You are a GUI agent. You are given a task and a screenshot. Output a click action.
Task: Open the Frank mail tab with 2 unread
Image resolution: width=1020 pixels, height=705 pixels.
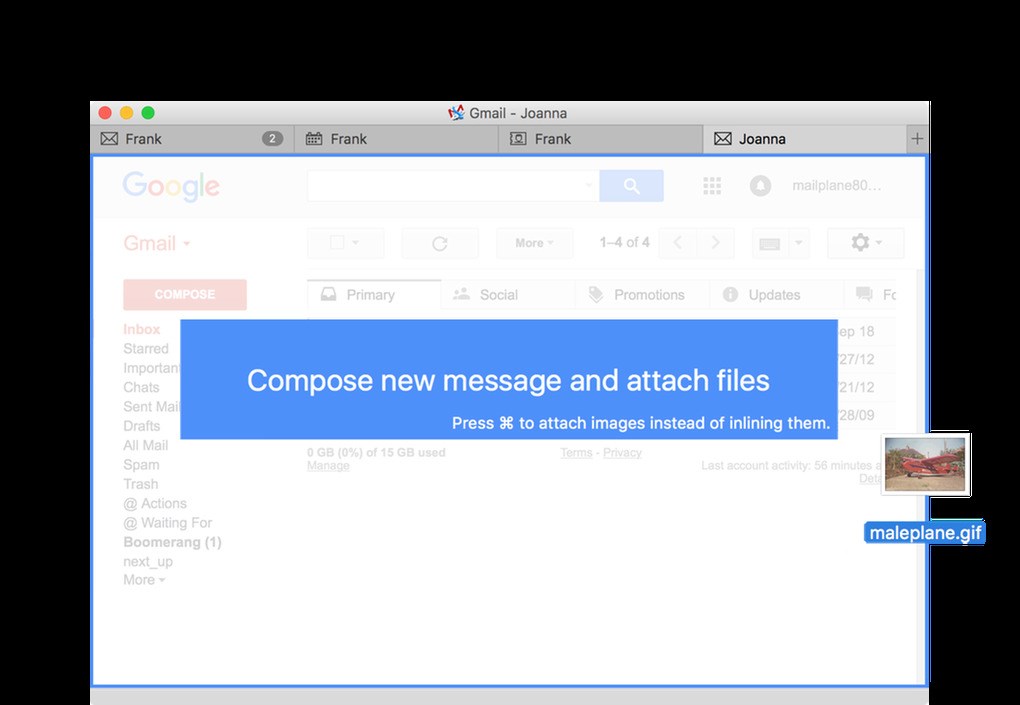pos(192,139)
